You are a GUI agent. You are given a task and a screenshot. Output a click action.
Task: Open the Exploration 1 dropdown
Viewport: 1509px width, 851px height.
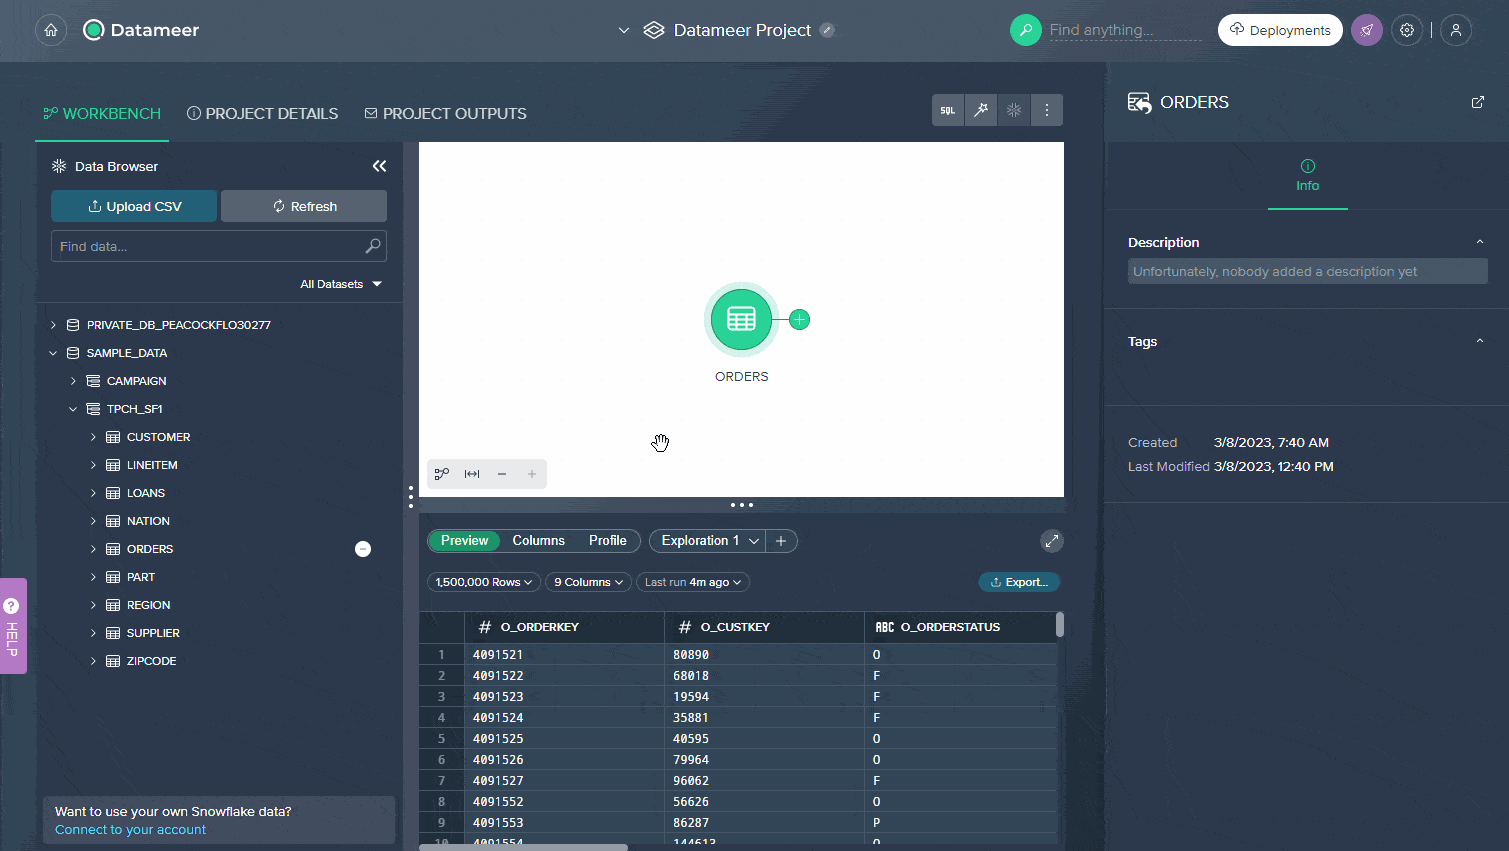[753, 541]
